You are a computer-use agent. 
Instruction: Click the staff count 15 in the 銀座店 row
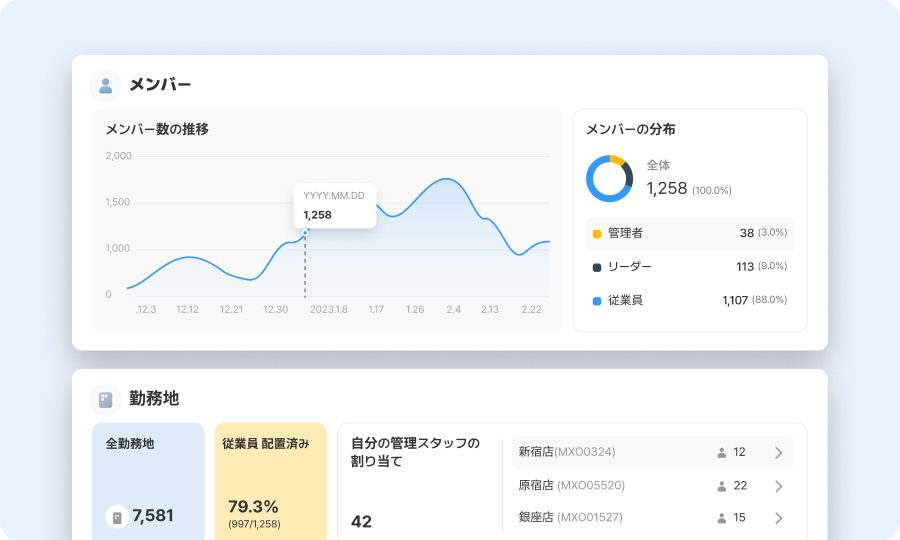pyautogui.click(x=739, y=518)
